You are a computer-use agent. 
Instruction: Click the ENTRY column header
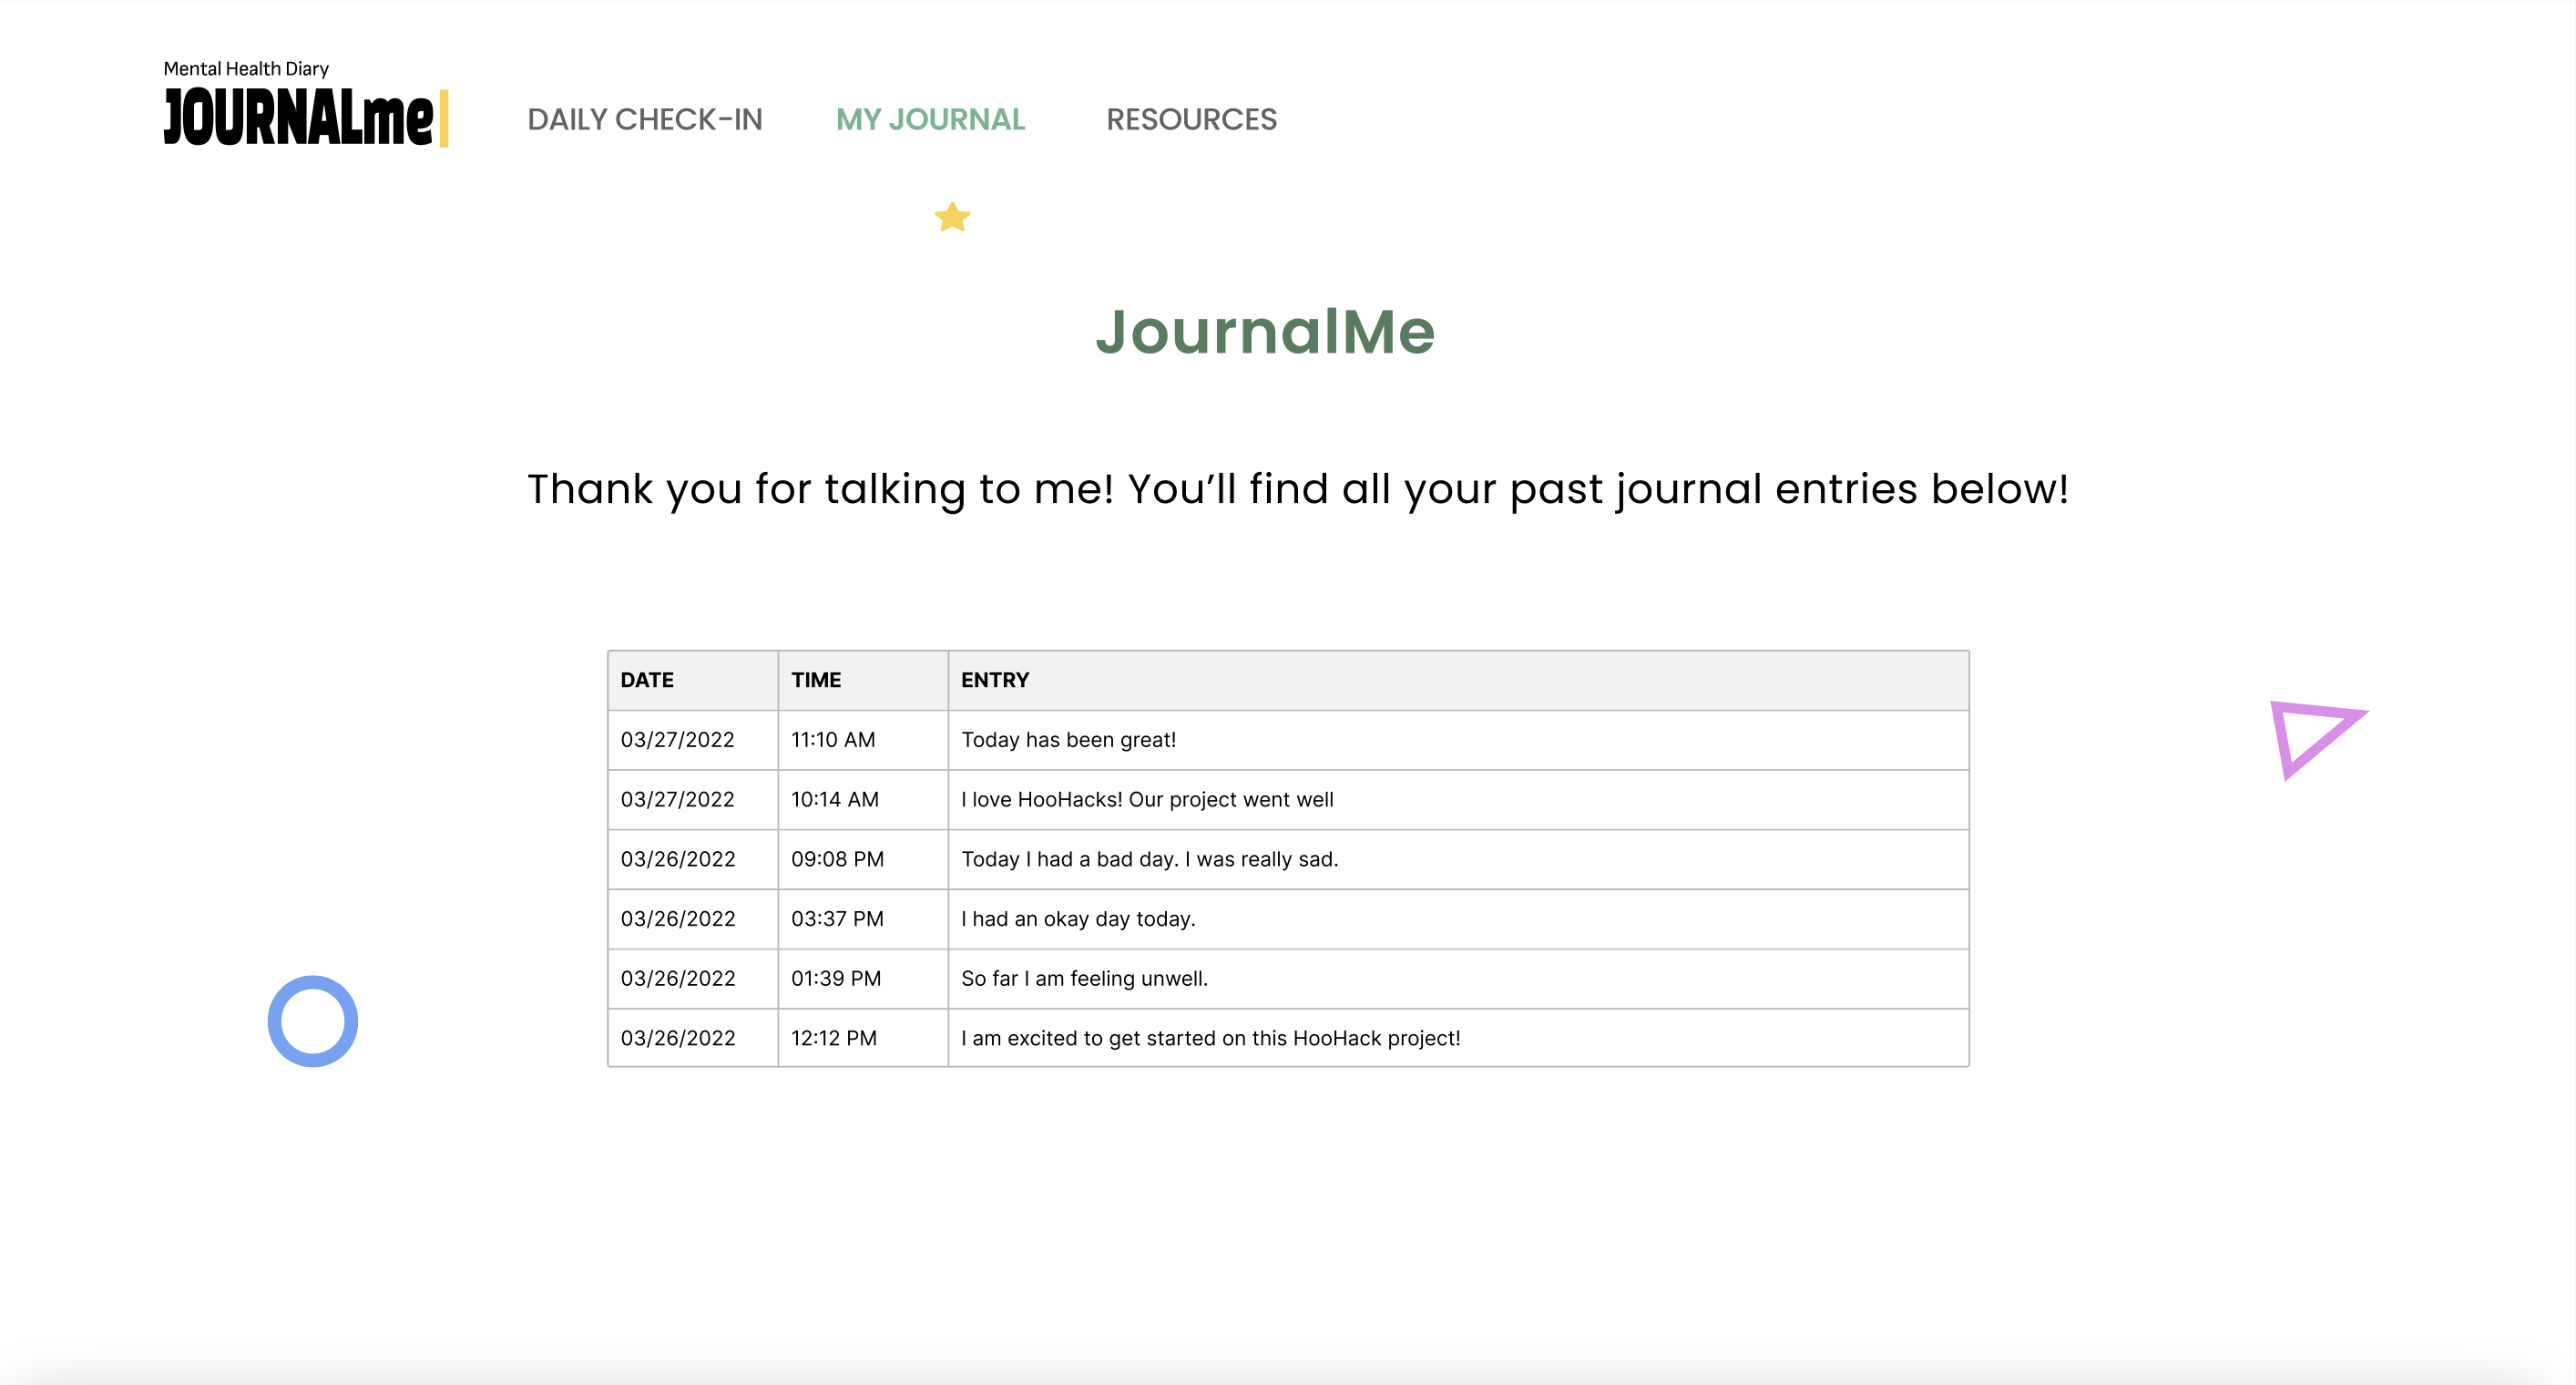(995, 680)
